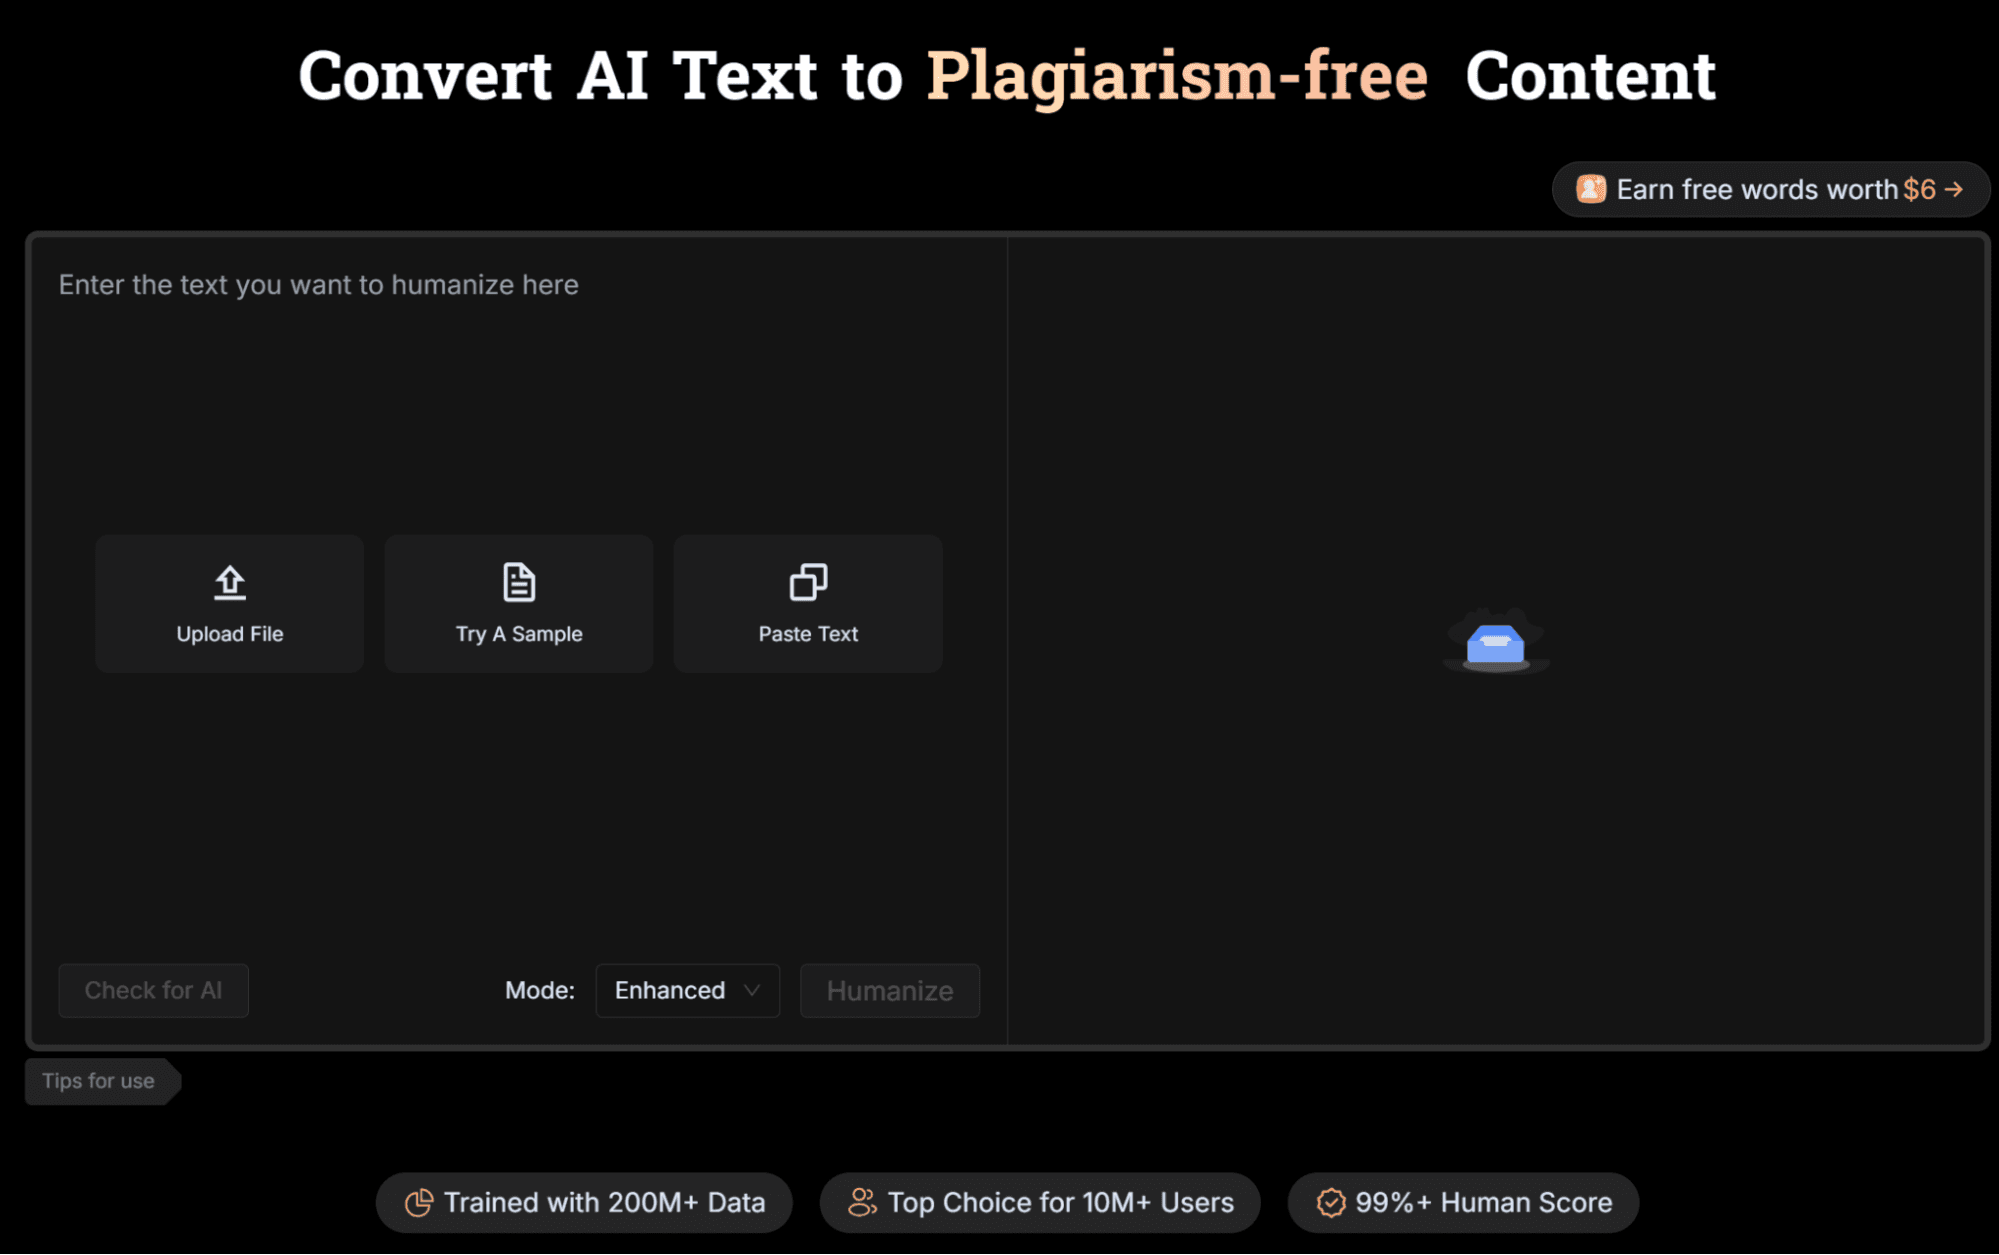Click the Upload File arrow icon

(230, 582)
